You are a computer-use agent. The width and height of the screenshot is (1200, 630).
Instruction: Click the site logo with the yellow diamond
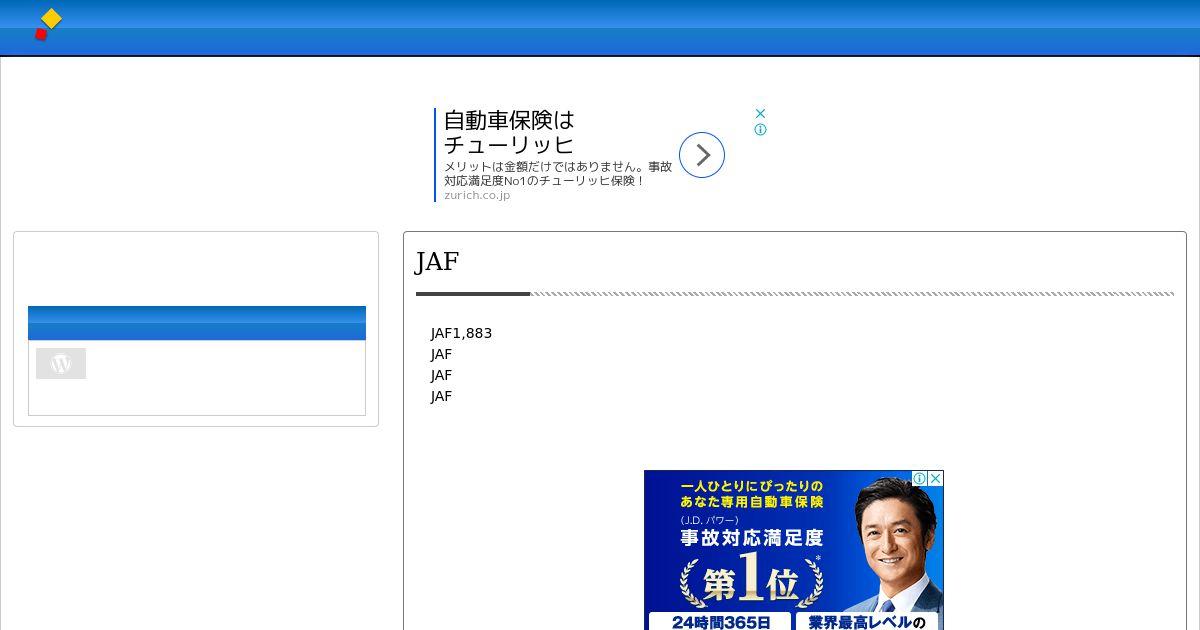[48, 25]
